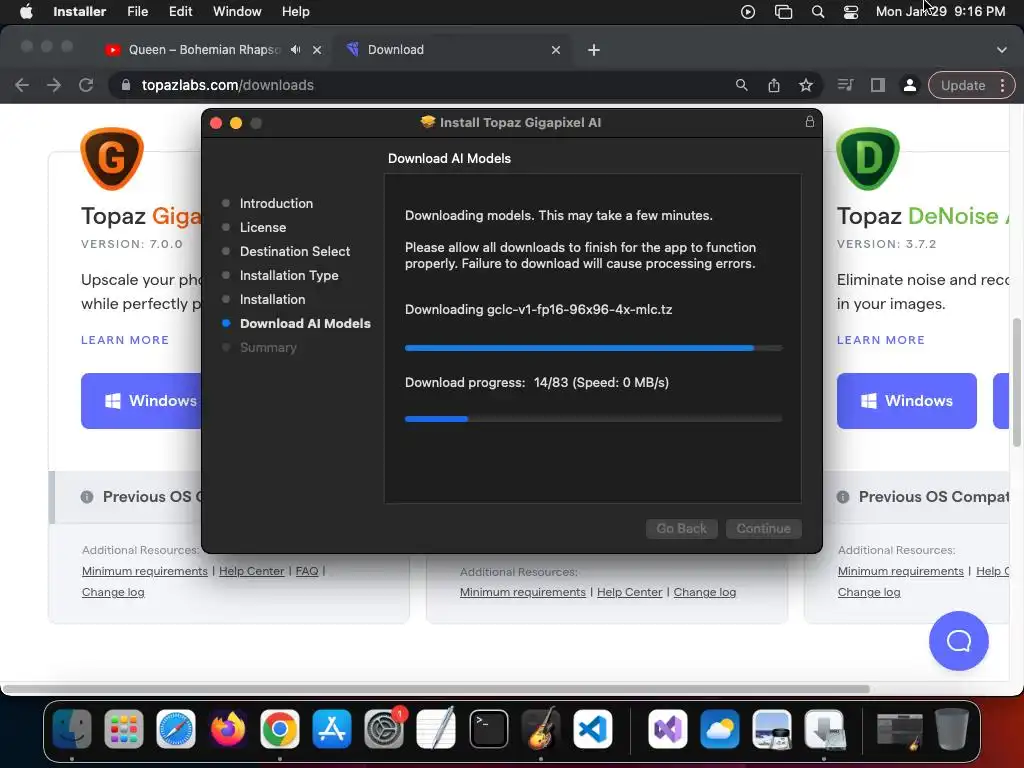Click the Chrome reload page icon
This screenshot has width=1024, height=768.
click(86, 85)
